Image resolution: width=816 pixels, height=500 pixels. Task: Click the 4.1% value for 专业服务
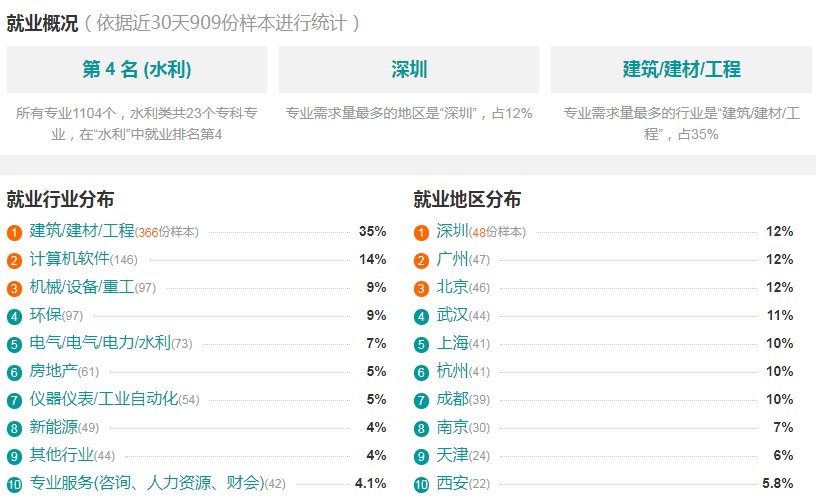(371, 484)
